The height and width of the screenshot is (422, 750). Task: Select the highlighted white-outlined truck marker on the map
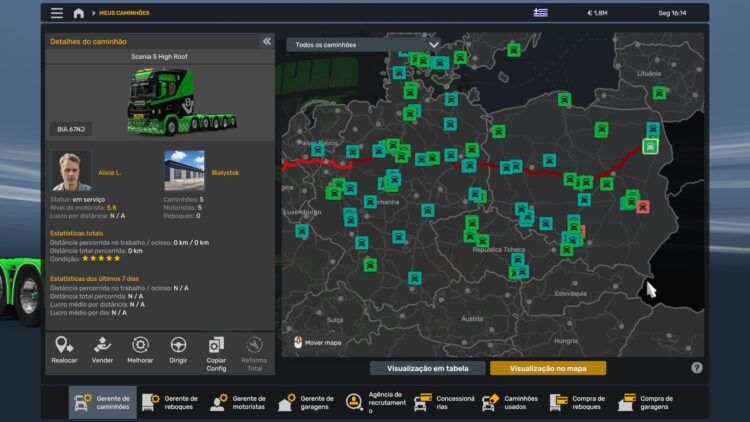[650, 146]
